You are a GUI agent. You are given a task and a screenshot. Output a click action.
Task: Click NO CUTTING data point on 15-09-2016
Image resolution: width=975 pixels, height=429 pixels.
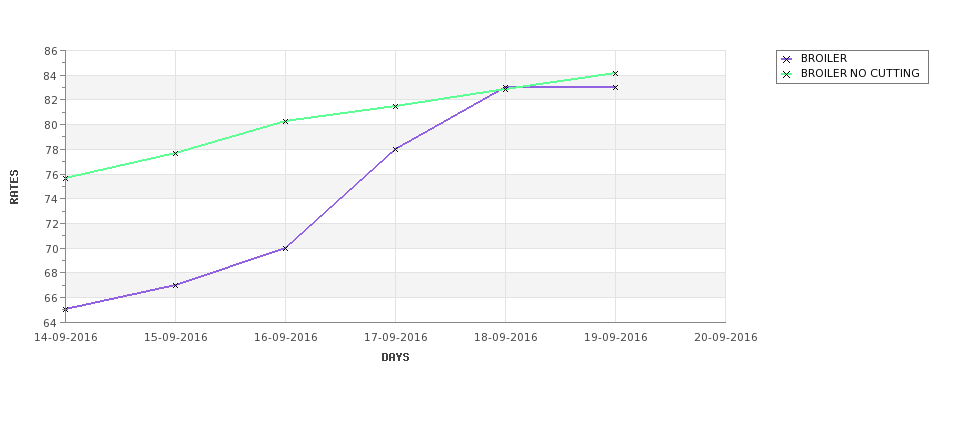point(175,153)
